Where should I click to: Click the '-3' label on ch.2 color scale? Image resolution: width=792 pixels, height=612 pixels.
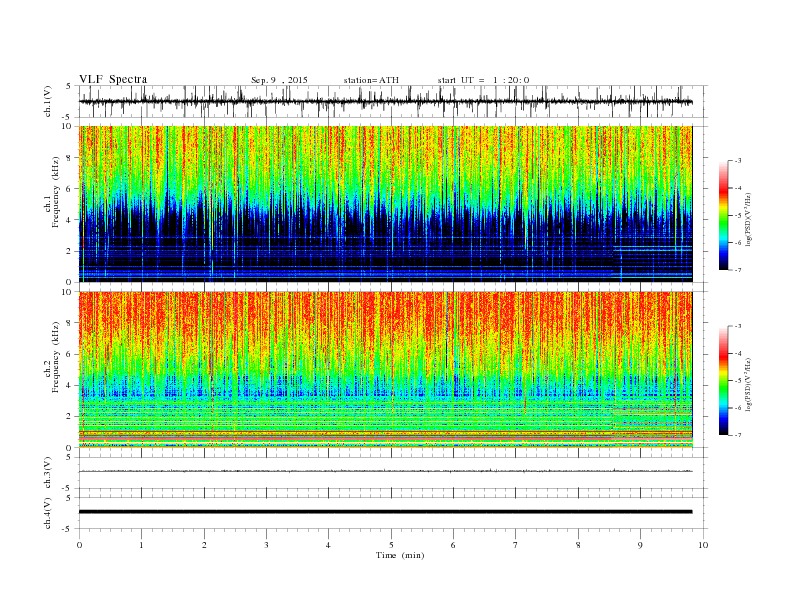[738, 326]
